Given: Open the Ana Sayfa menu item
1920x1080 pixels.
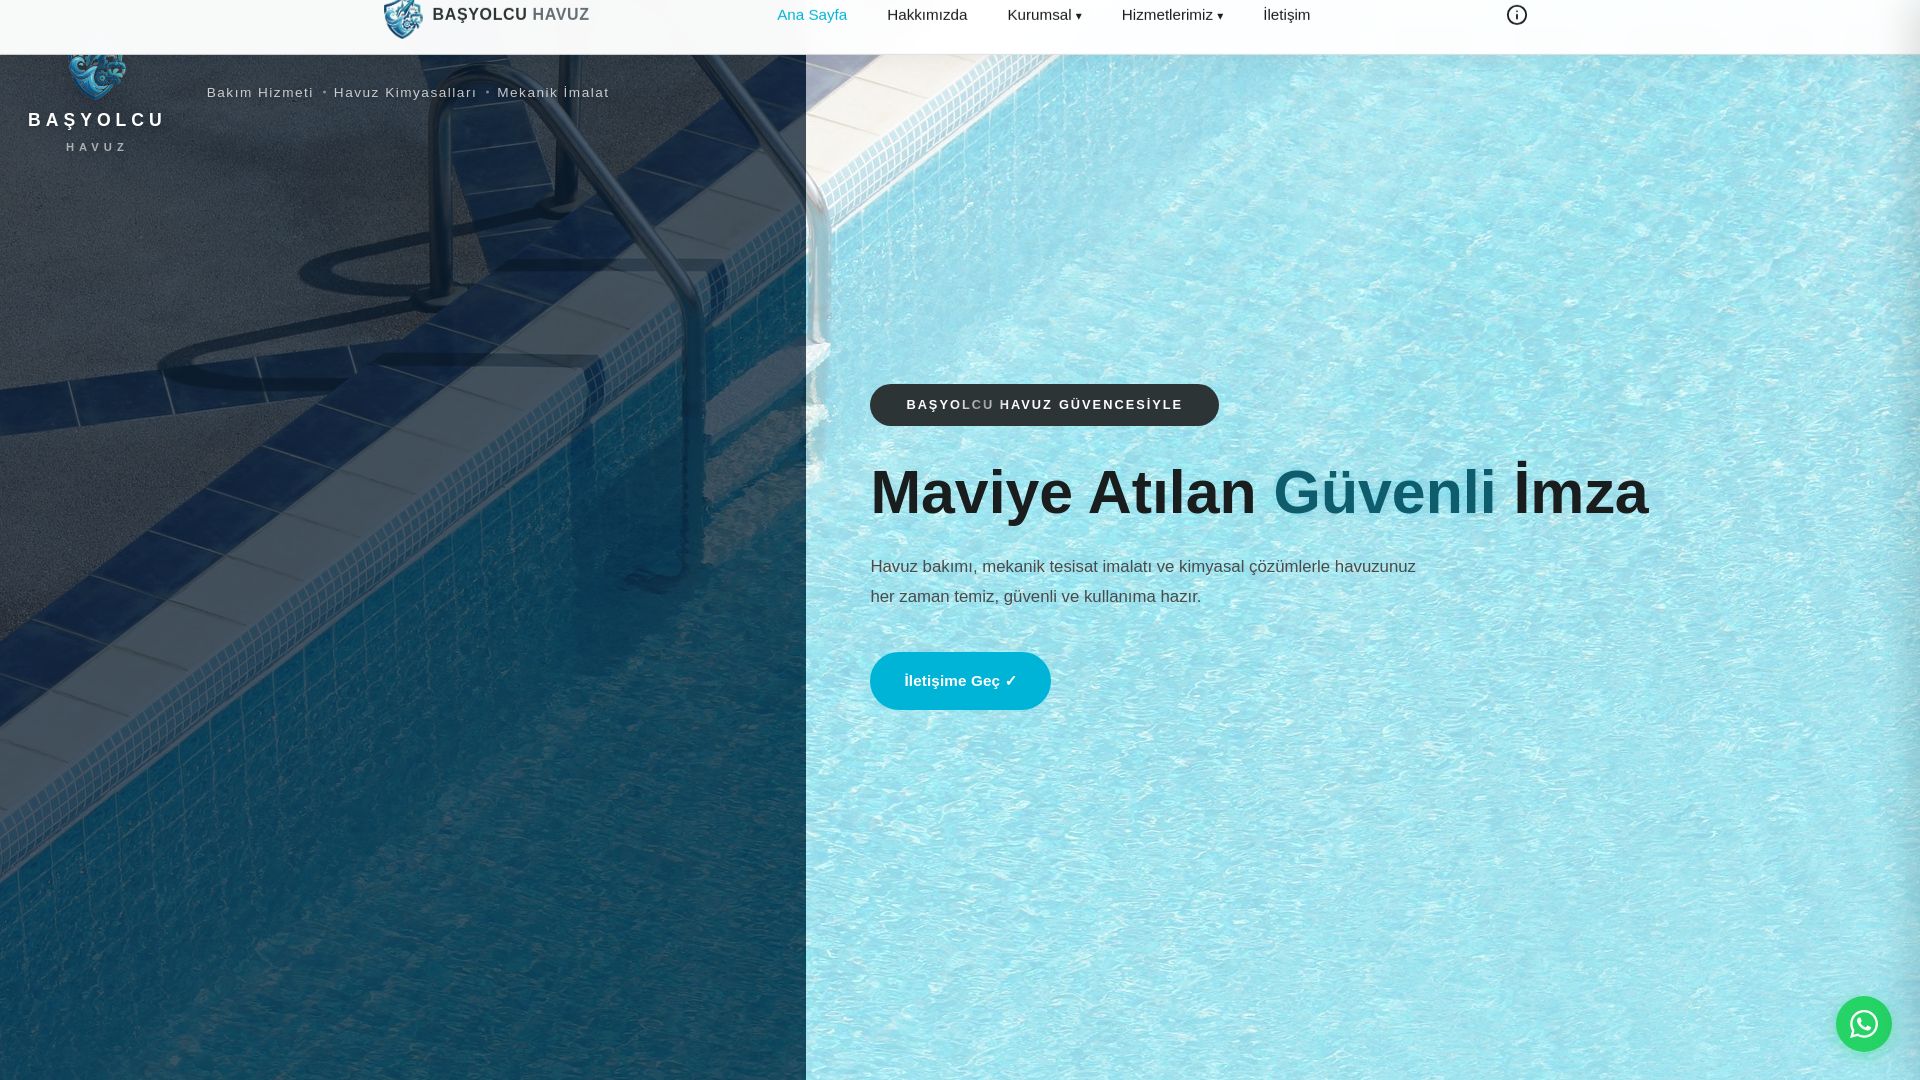Looking at the screenshot, I should [x=812, y=15].
